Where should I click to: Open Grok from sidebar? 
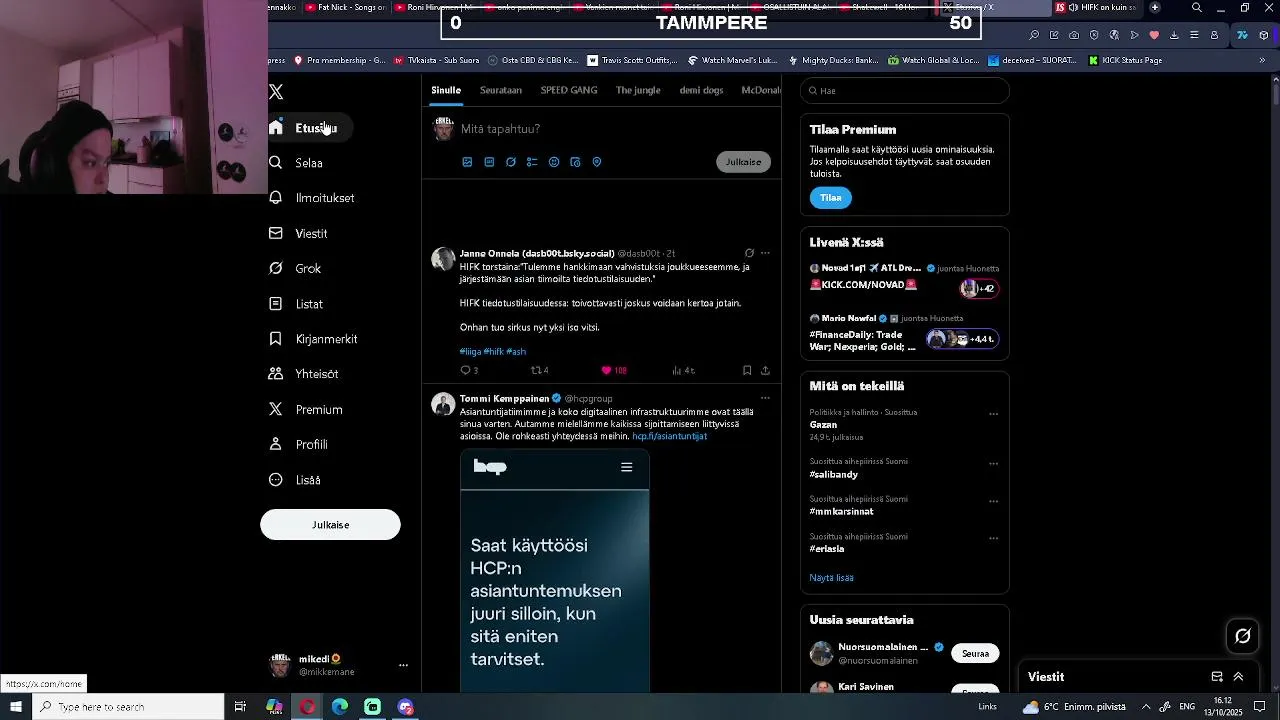click(x=295, y=268)
